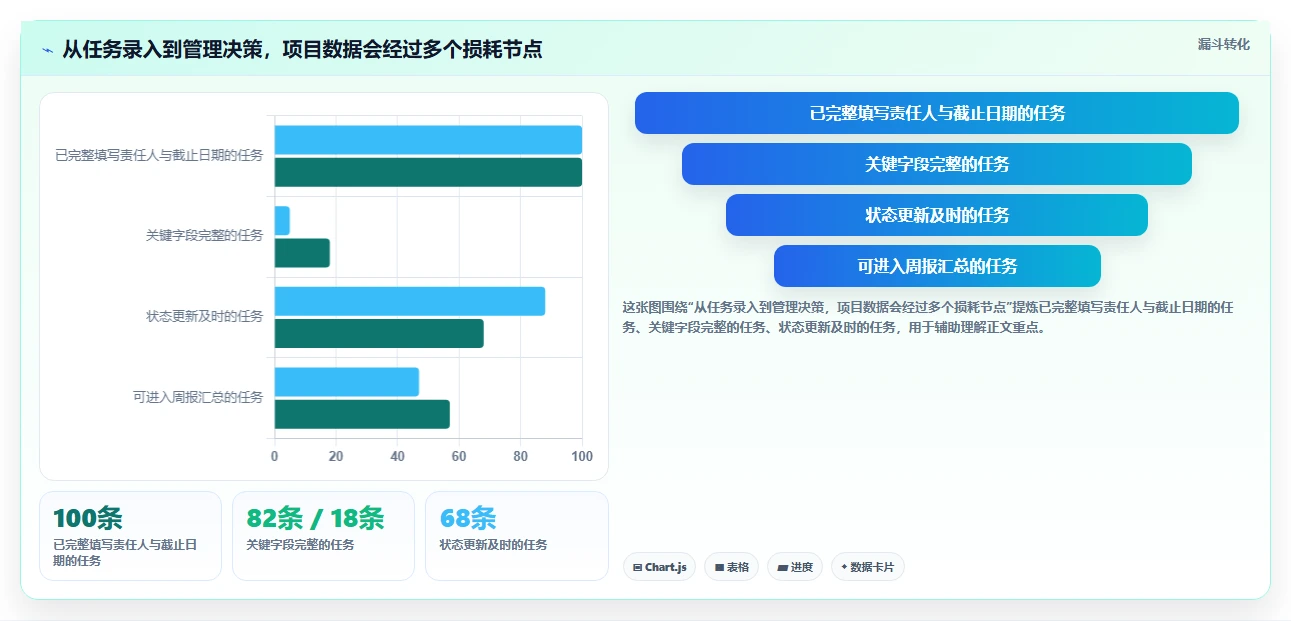1291x621 pixels.
Task: Select funnel stage 可进入周报汇总的任务
Action: (937, 266)
